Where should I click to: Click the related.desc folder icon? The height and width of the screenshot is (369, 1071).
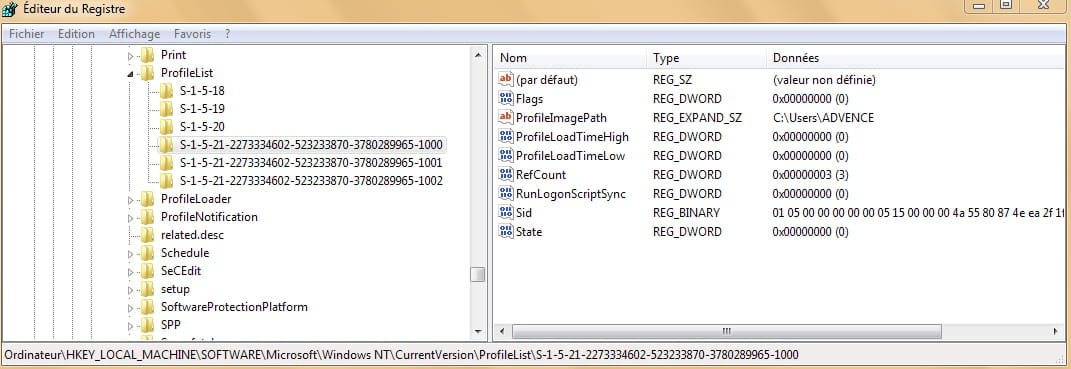(x=148, y=235)
